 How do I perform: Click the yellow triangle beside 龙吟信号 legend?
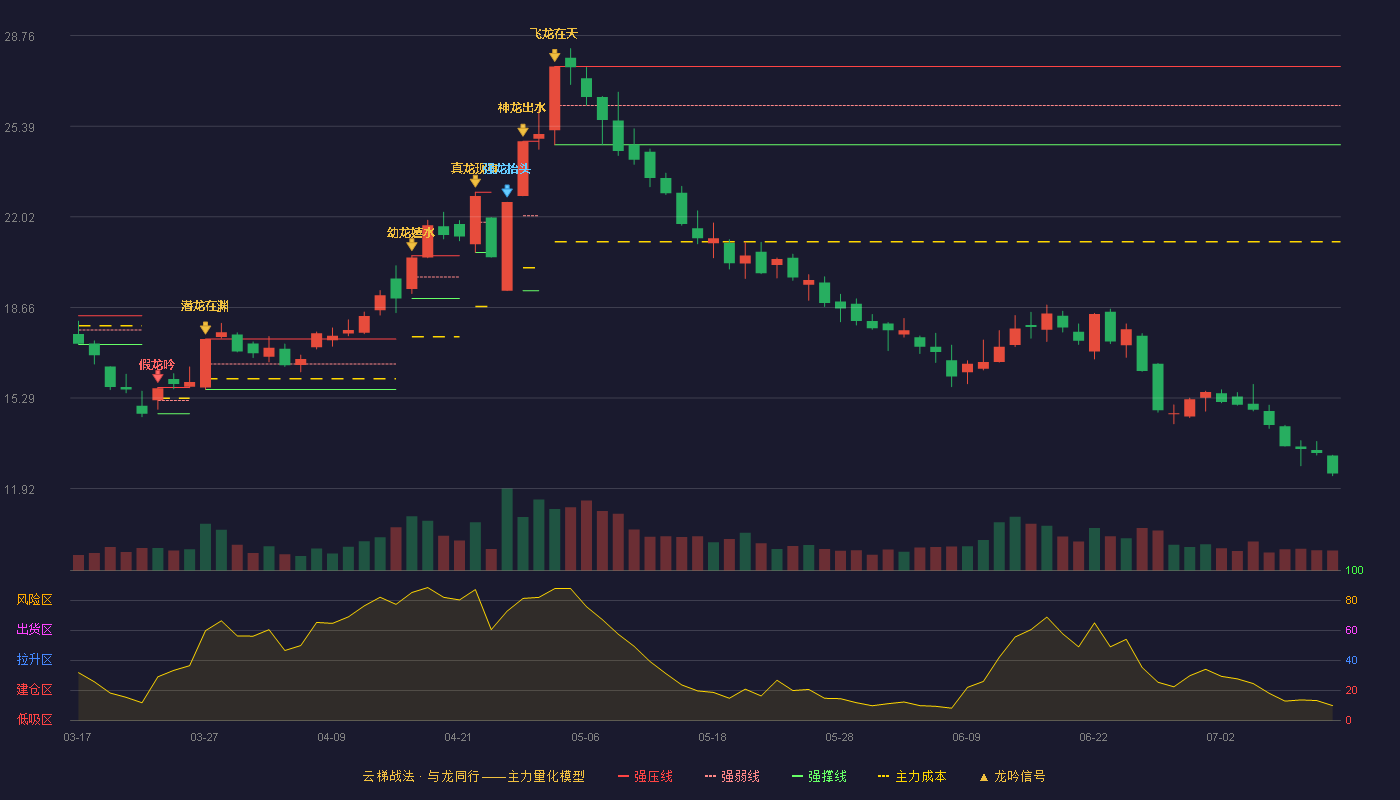[x=983, y=776]
